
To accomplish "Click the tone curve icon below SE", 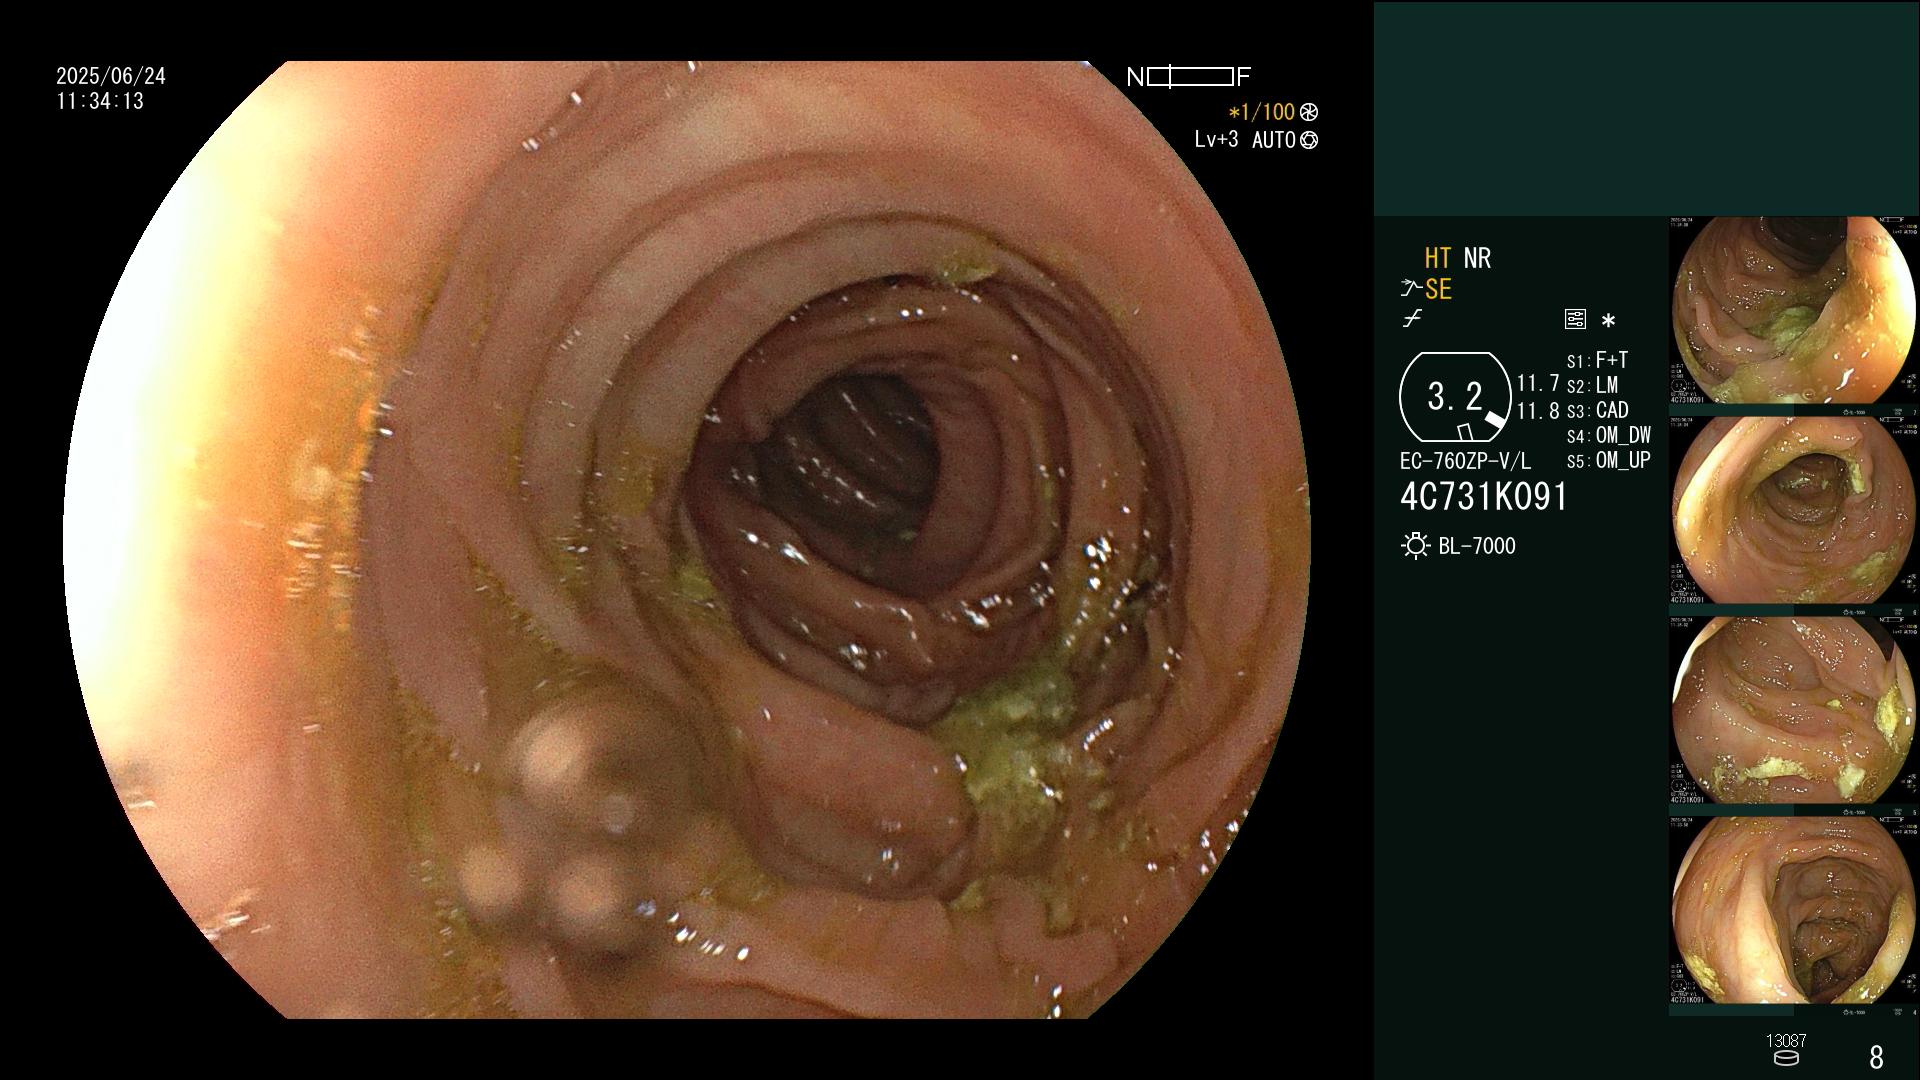I will [x=1412, y=319].
